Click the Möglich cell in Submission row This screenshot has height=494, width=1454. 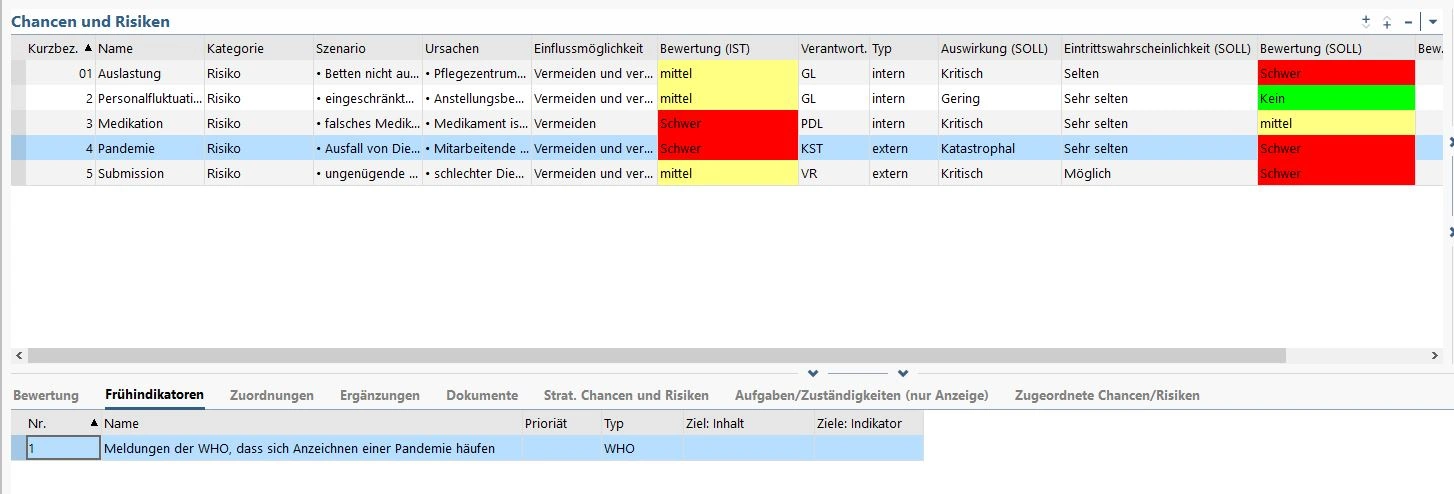1159,173
